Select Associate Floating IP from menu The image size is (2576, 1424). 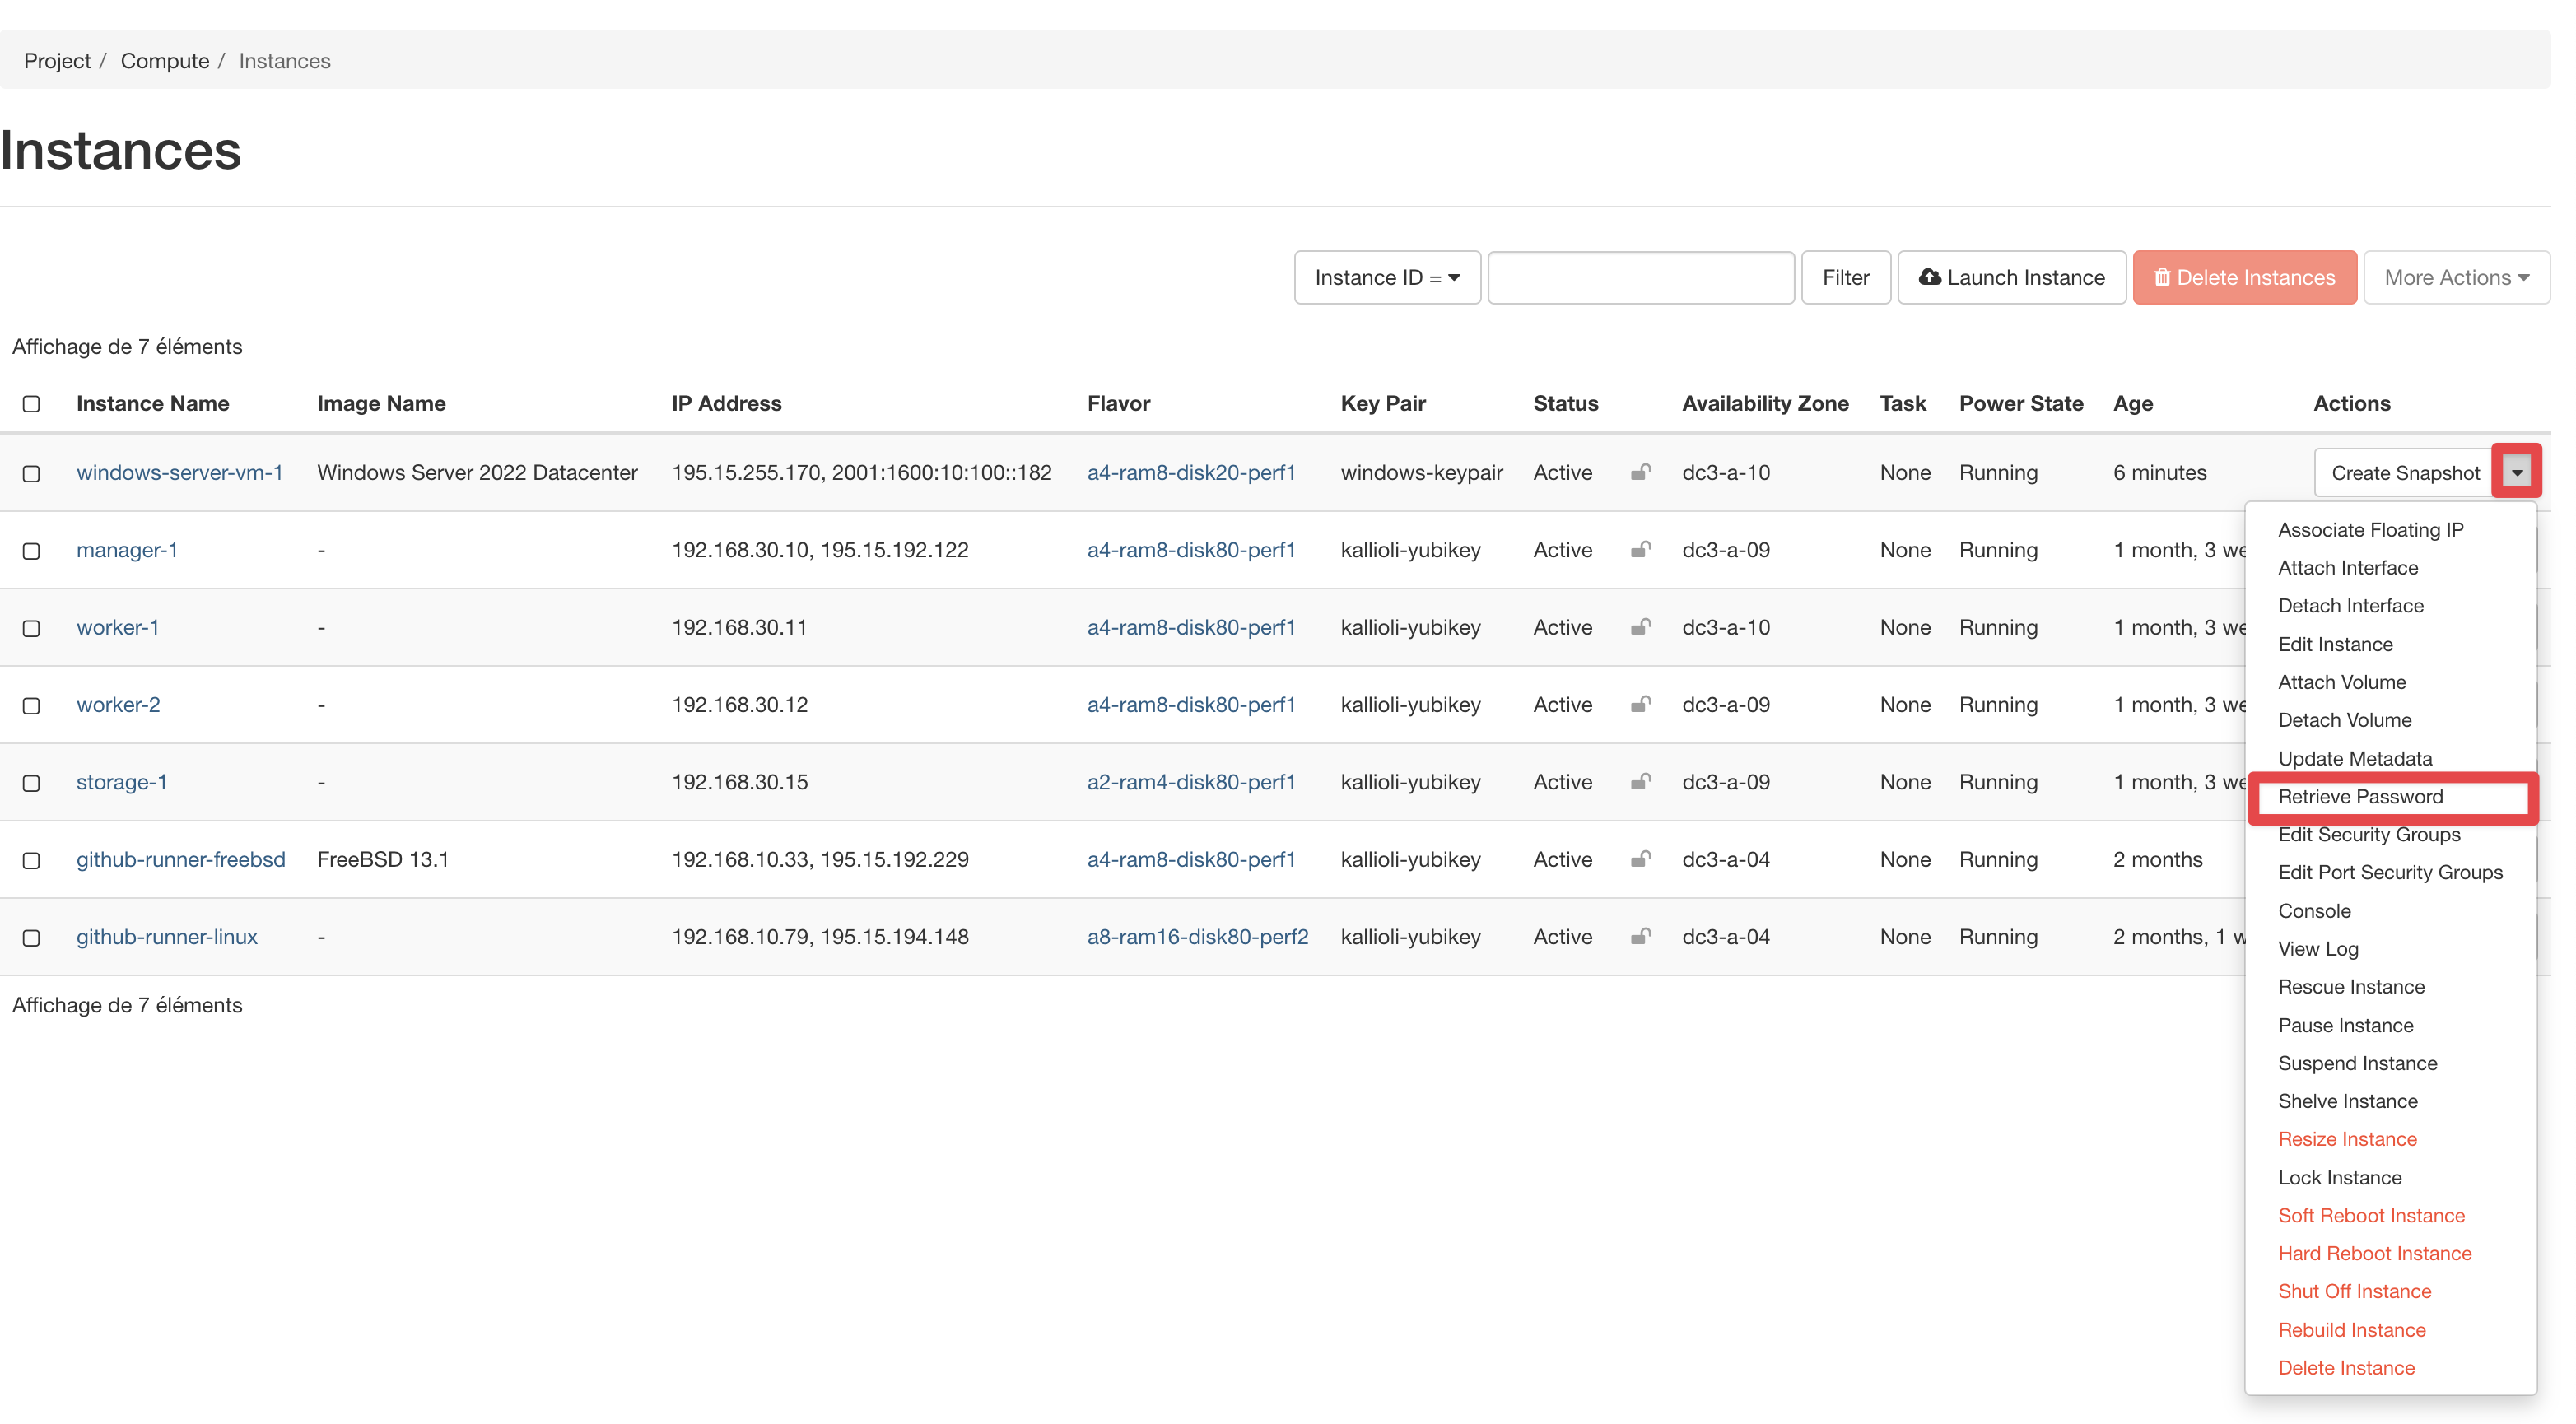tap(2370, 530)
